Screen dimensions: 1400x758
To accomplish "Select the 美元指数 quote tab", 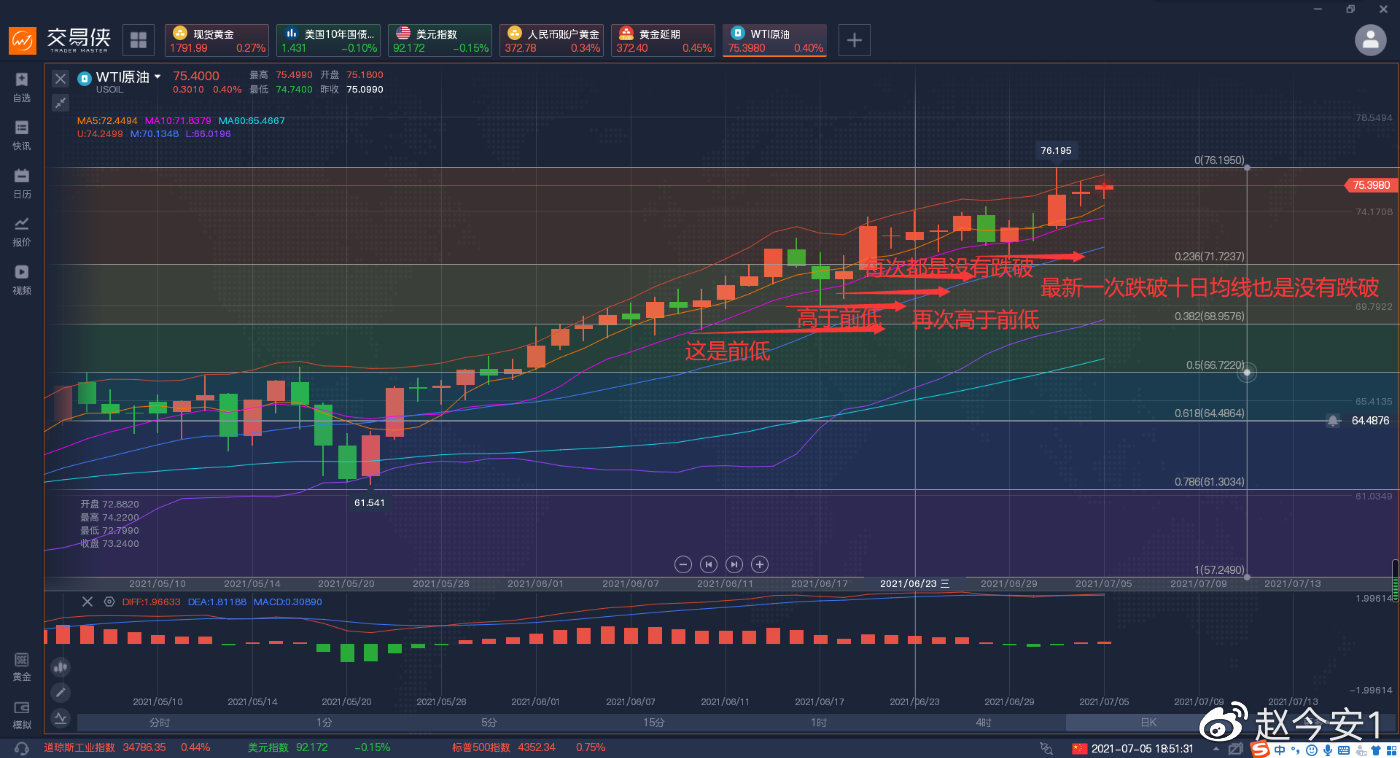I will click(440, 40).
